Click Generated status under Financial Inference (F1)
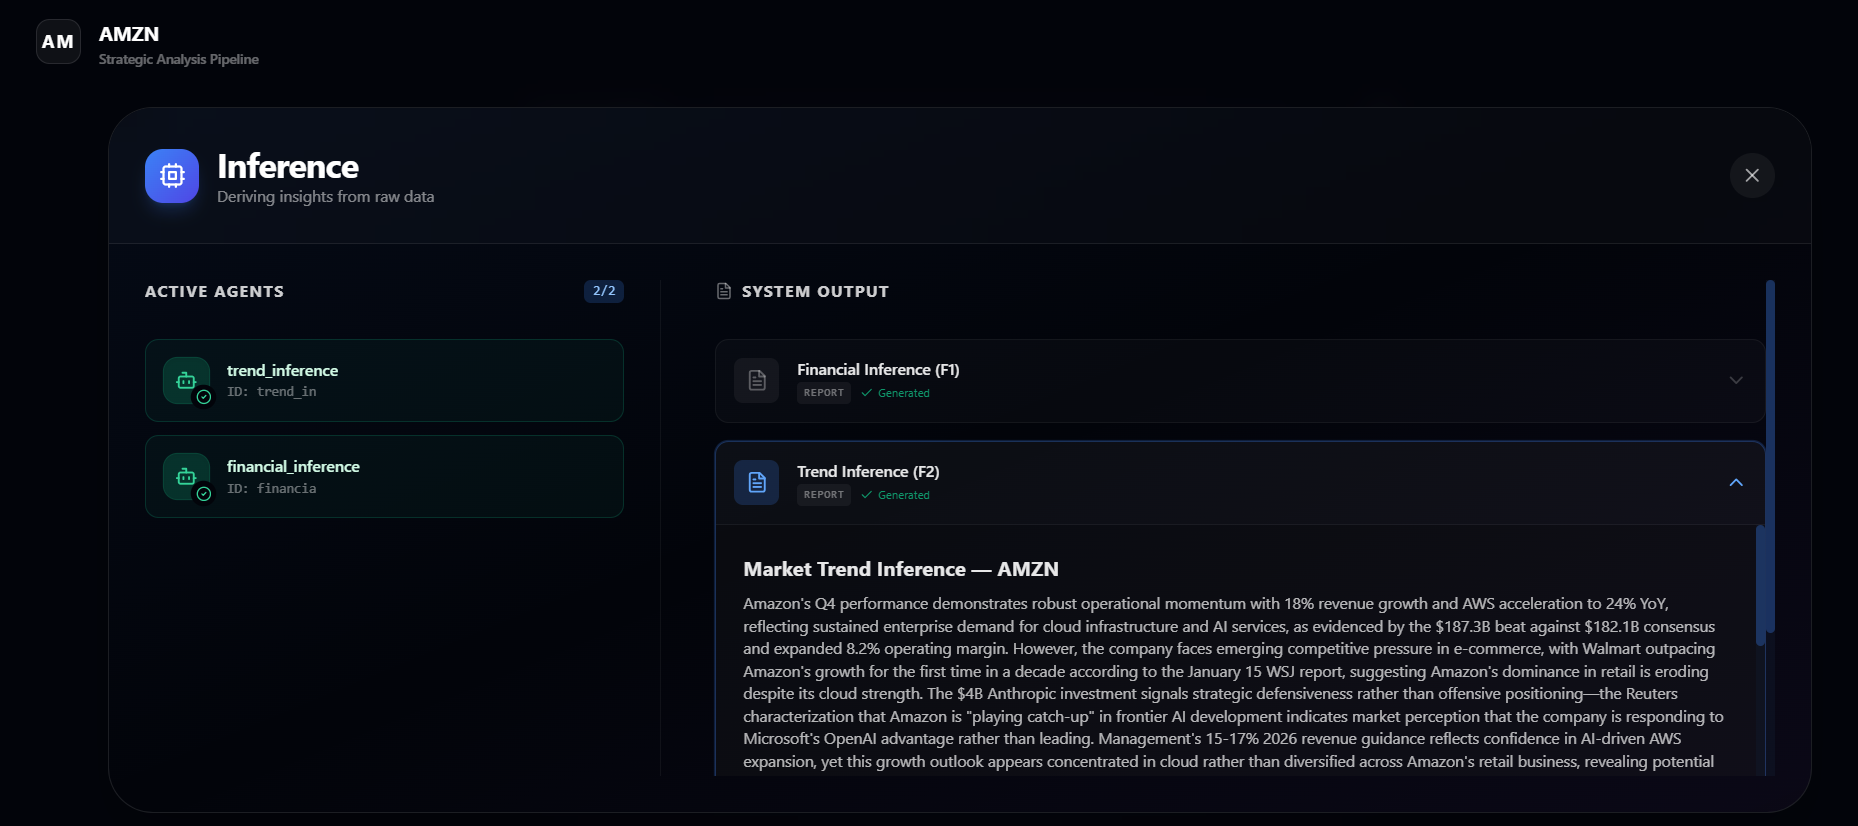Viewport: 1858px width, 826px height. (895, 393)
